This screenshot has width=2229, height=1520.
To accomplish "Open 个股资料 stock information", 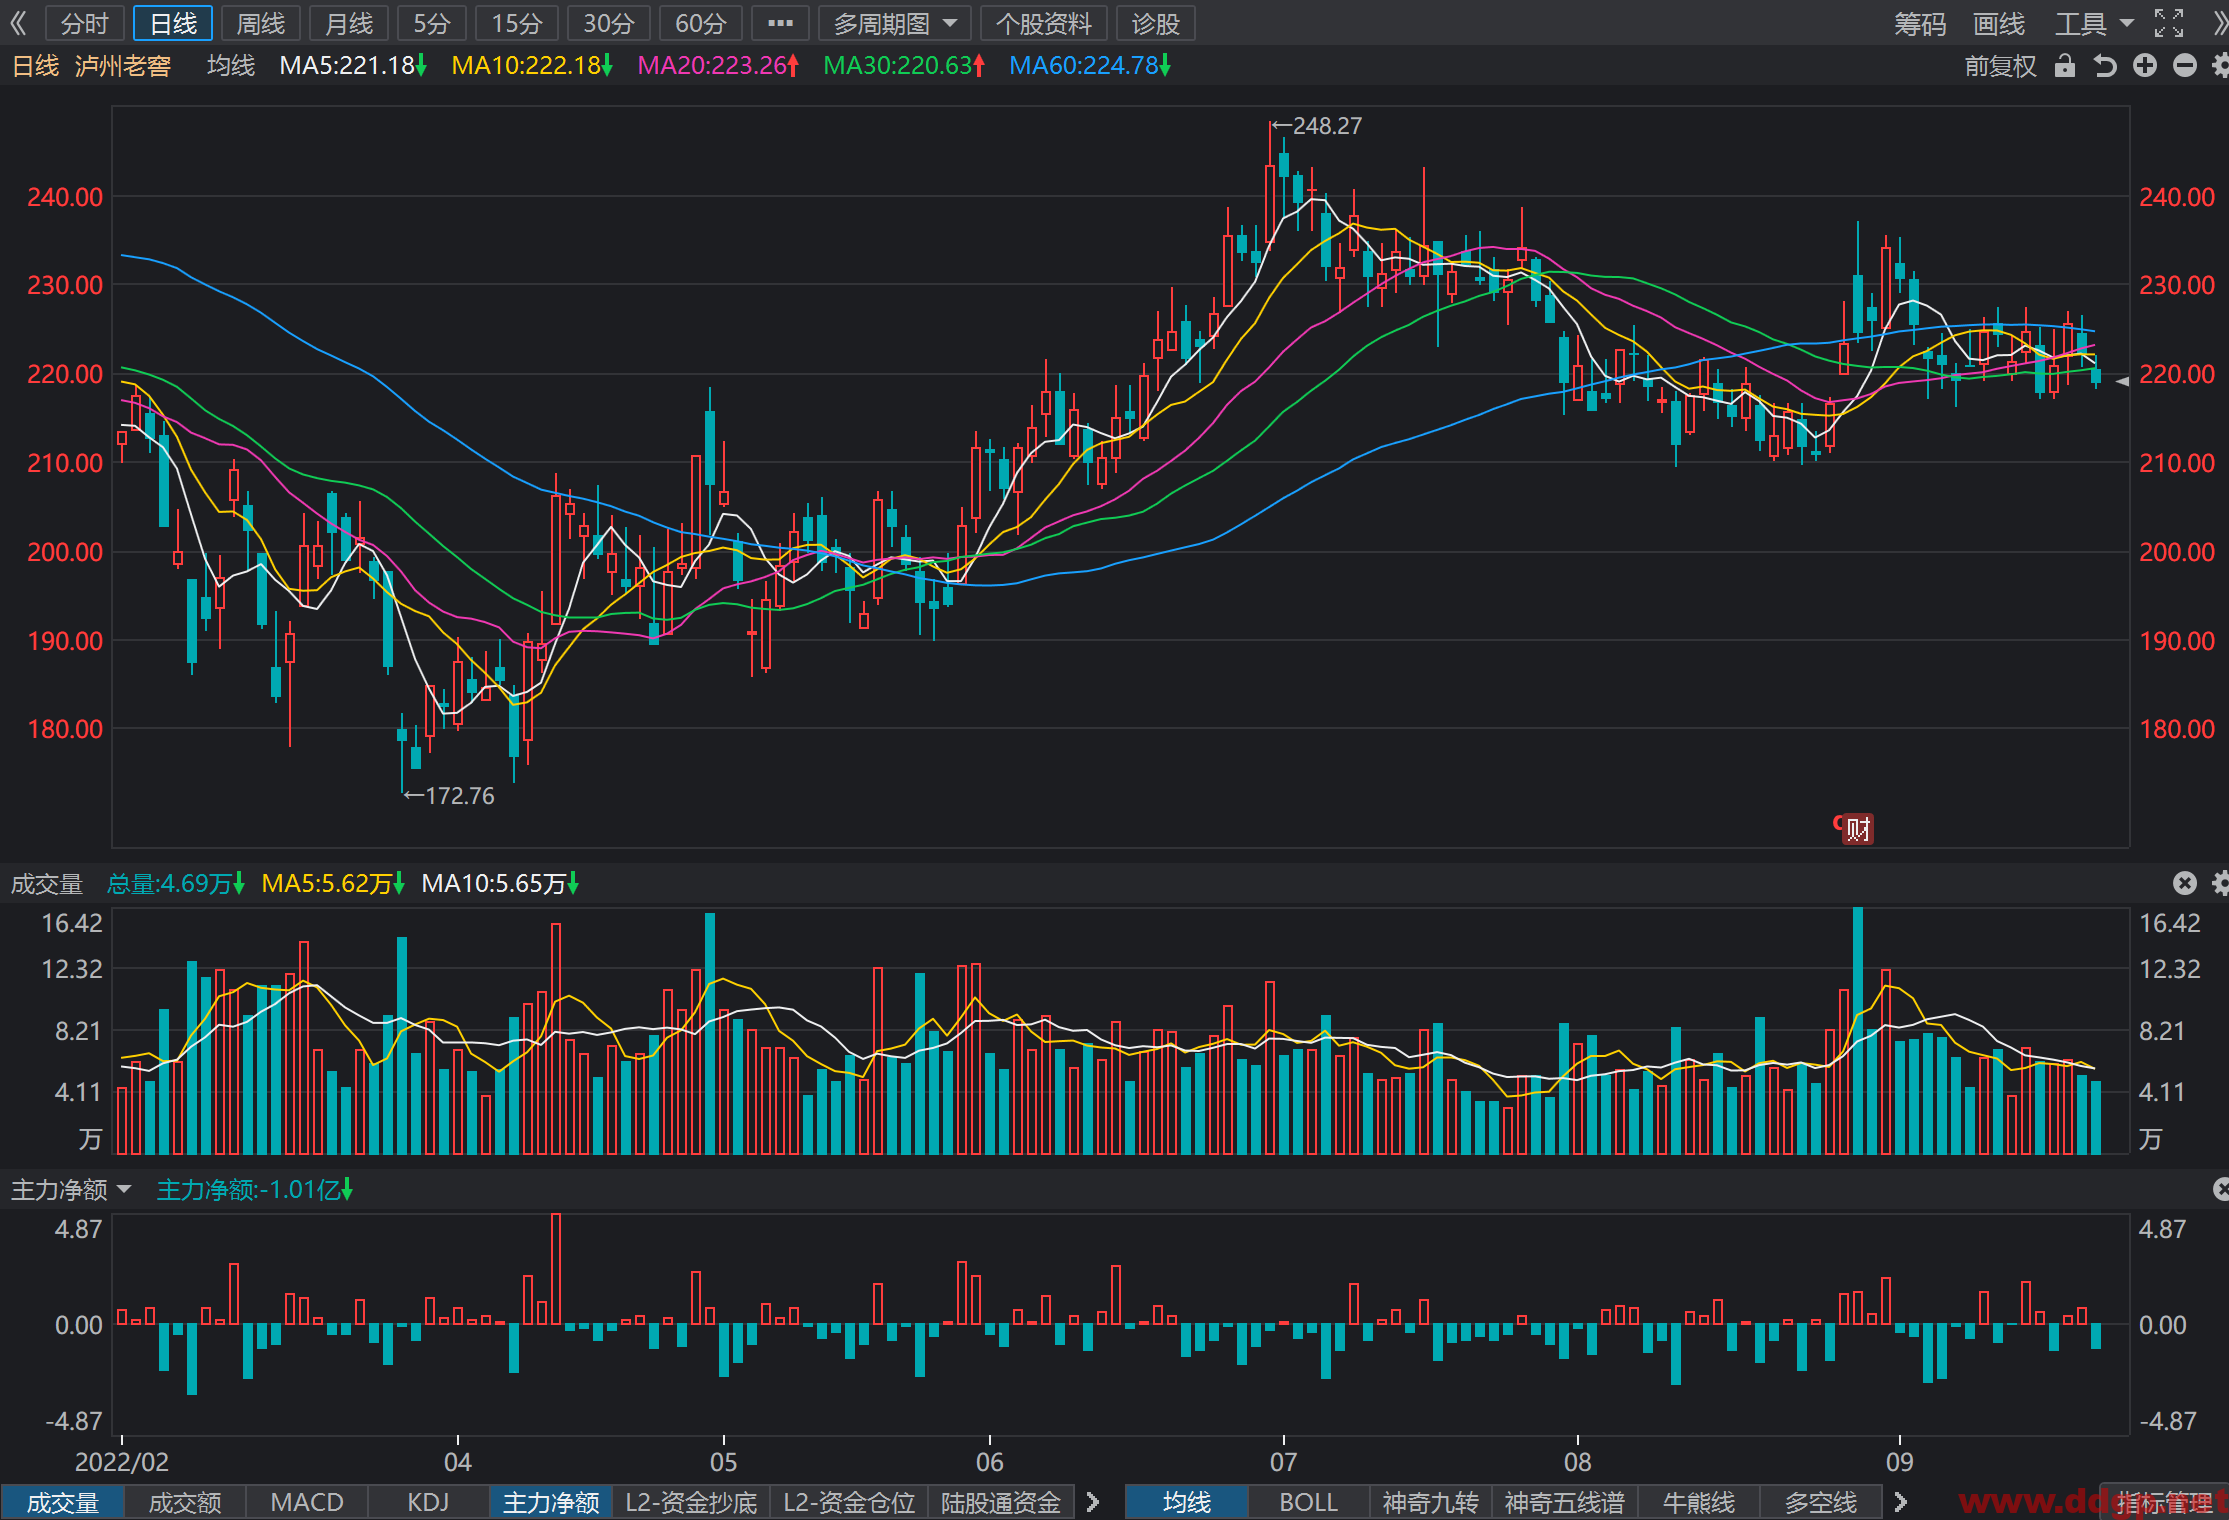I will tap(1043, 23).
